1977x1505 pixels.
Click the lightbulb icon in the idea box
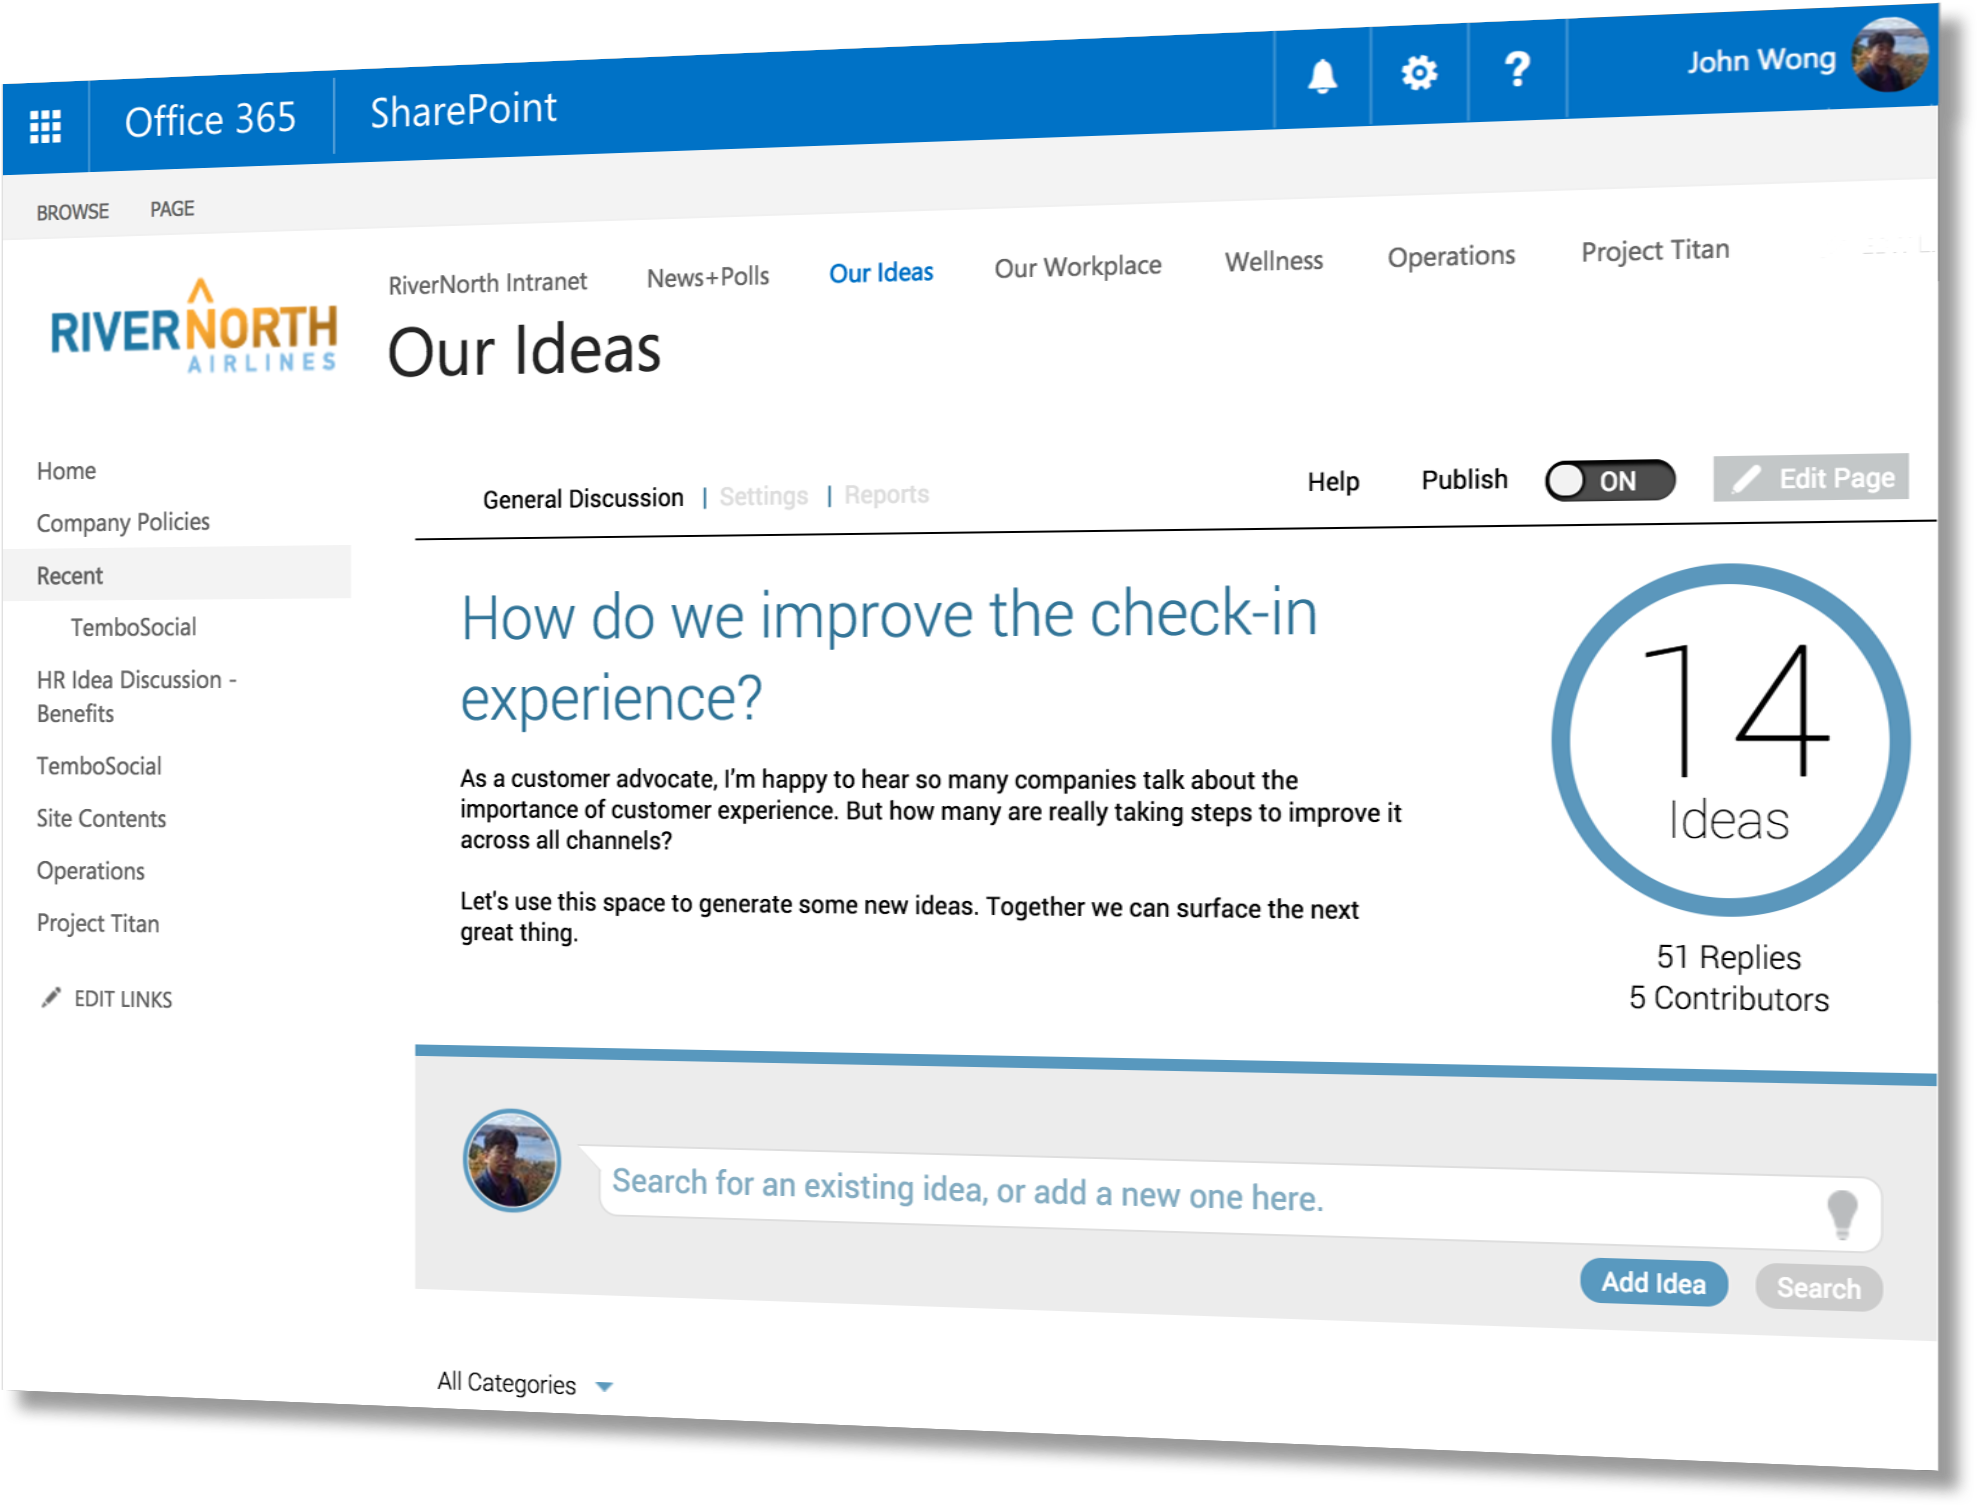(1845, 1213)
